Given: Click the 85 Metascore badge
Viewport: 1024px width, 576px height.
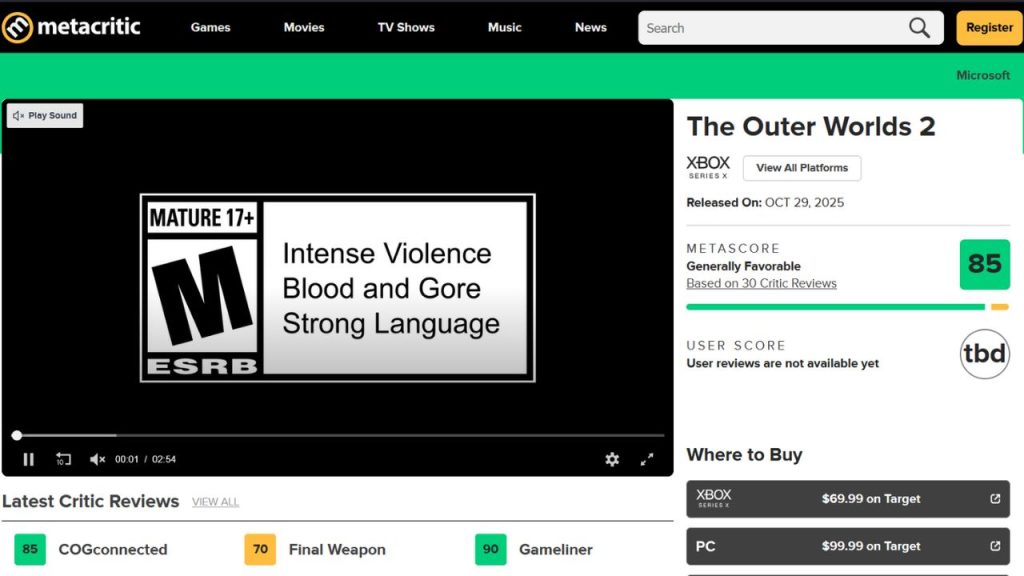Looking at the screenshot, I should [x=984, y=264].
